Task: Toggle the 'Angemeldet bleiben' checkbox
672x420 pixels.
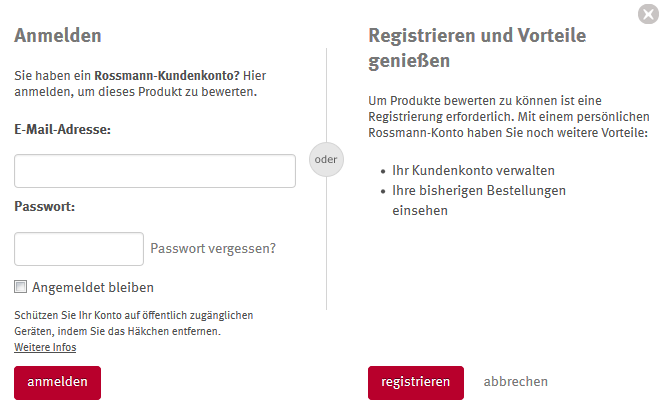Action: tap(21, 287)
